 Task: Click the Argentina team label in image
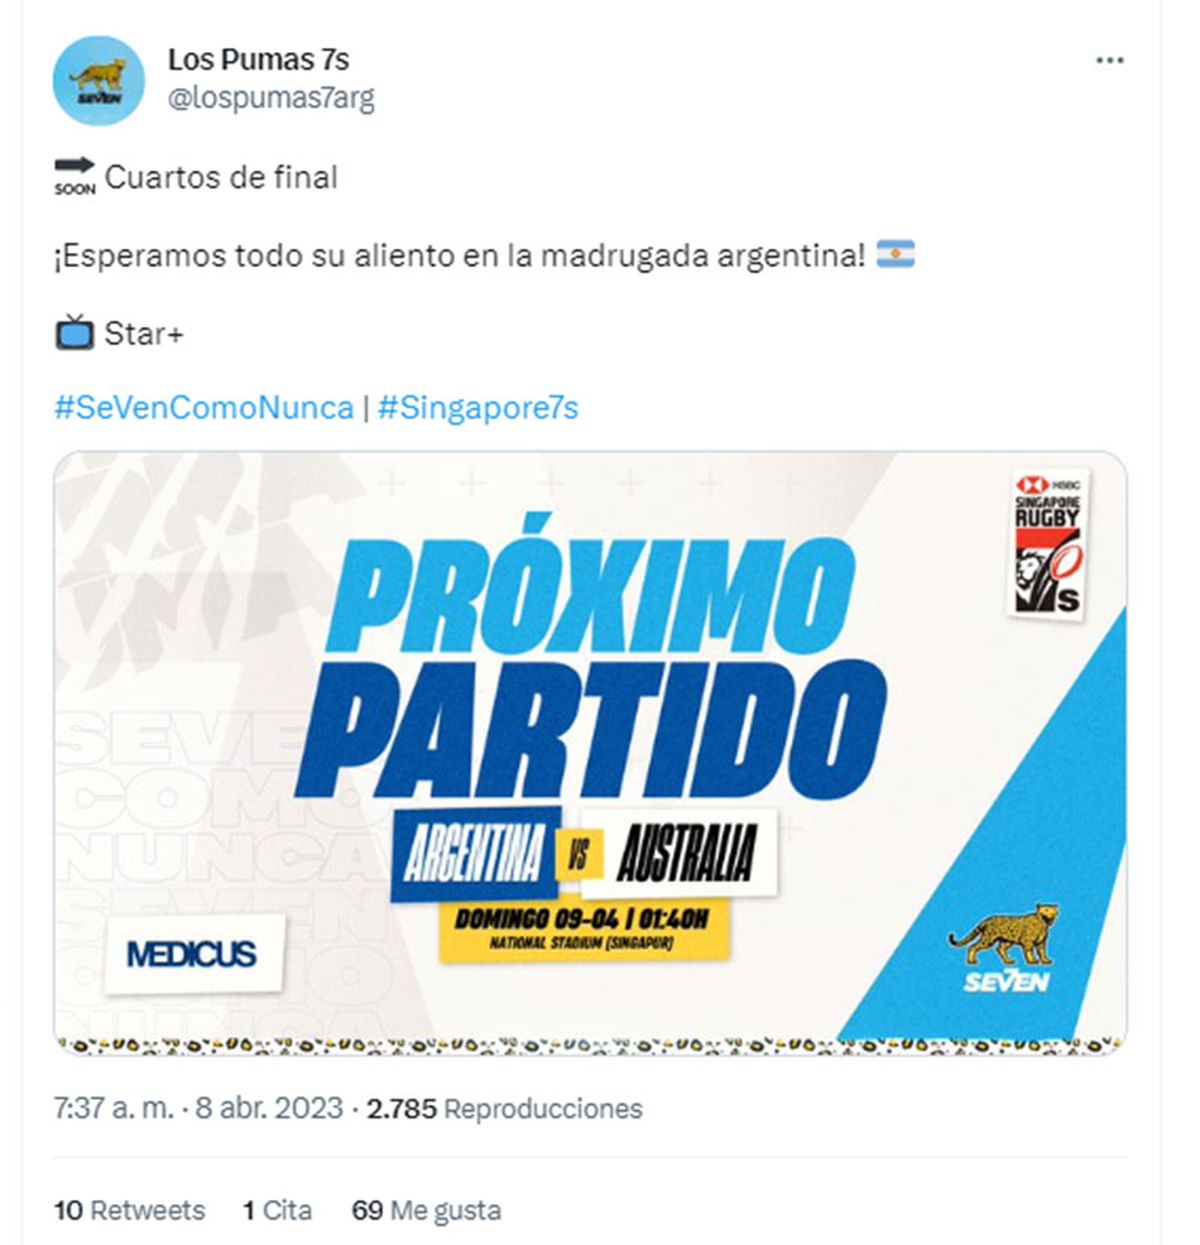click(475, 853)
